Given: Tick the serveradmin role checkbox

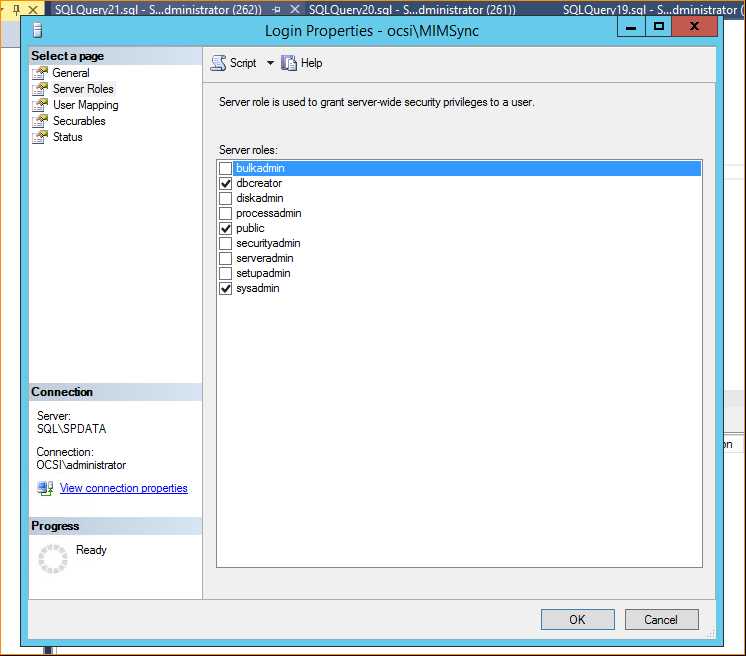Looking at the screenshot, I should pyautogui.click(x=226, y=258).
